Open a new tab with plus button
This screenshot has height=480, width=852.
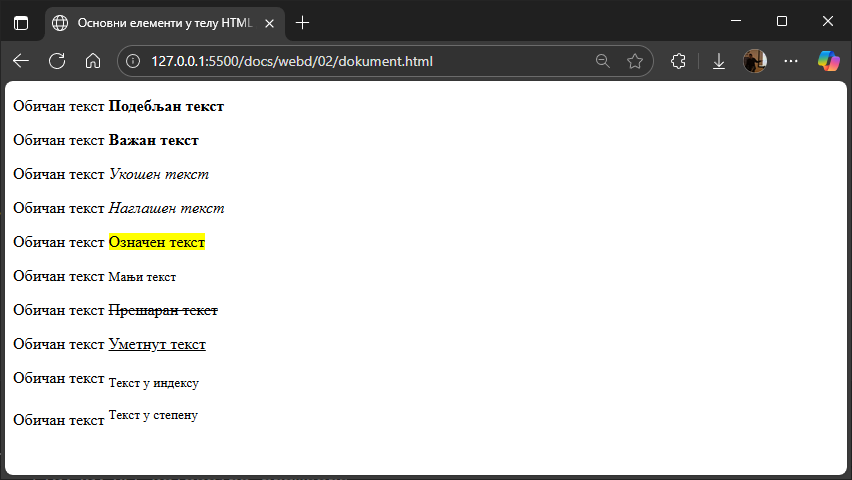[303, 22]
